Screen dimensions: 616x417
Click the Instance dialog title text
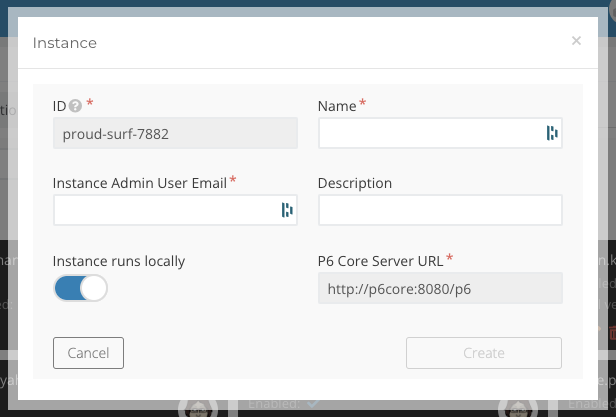tap(64, 43)
